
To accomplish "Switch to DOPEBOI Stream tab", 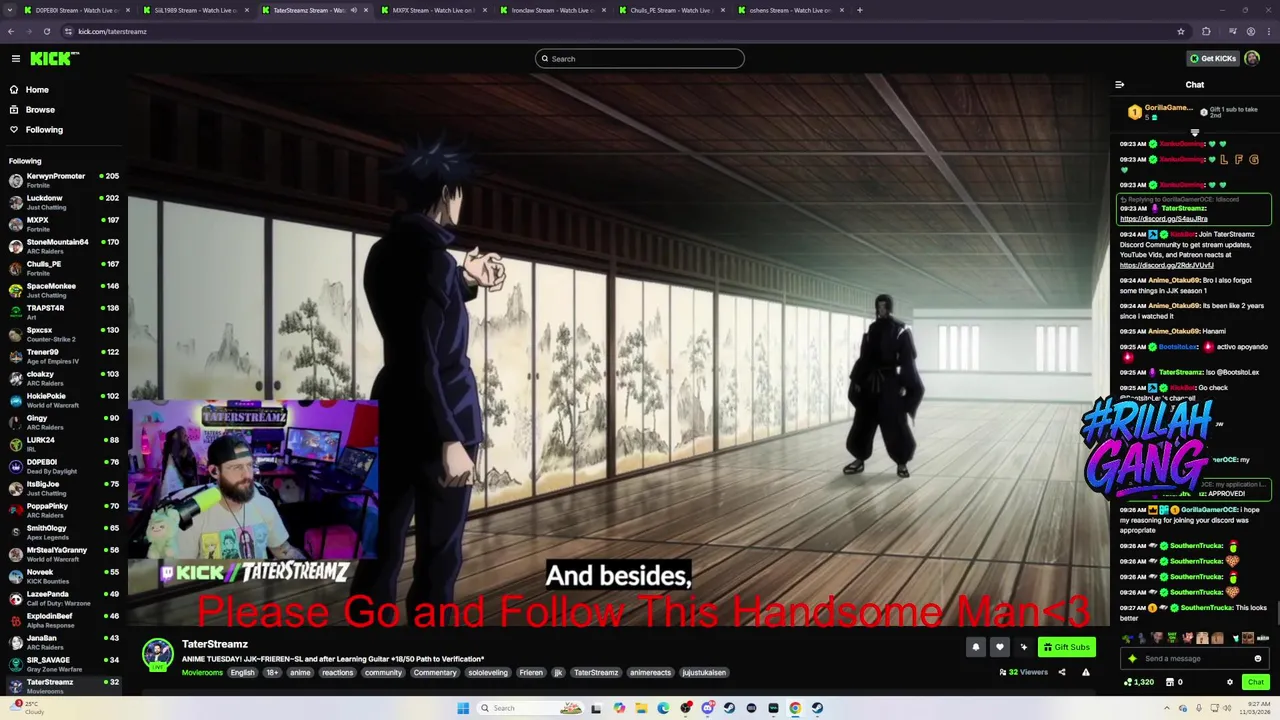I will 75,10.
